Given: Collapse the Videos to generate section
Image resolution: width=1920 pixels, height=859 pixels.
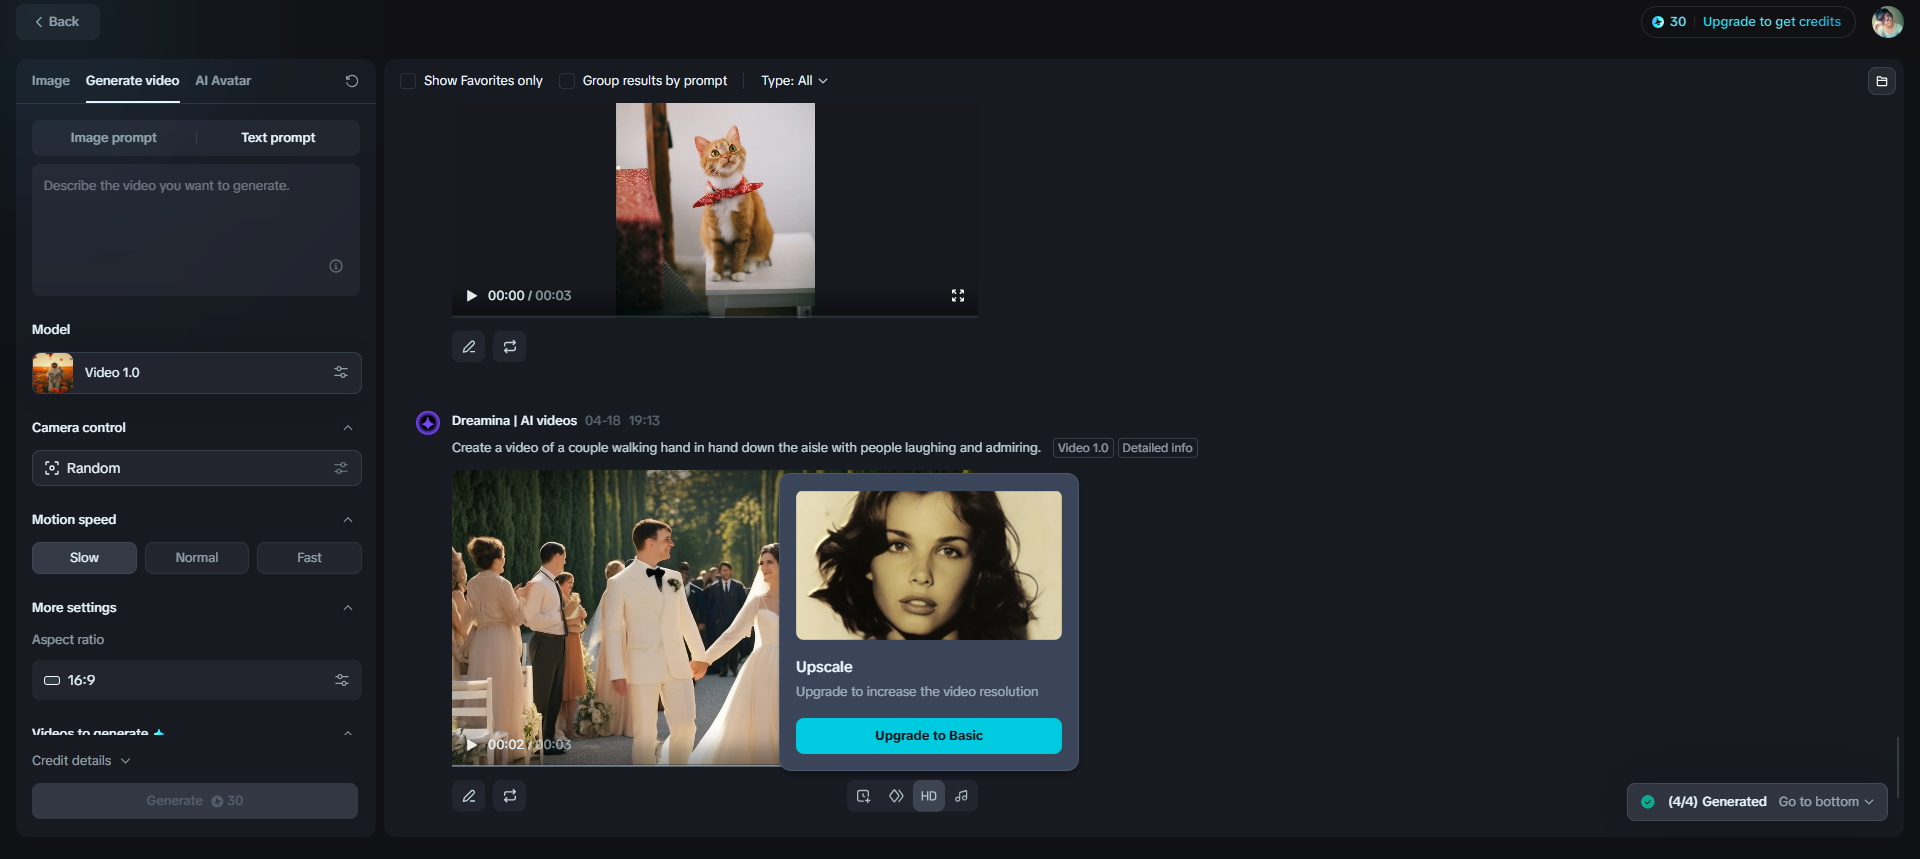Looking at the screenshot, I should click(x=348, y=733).
